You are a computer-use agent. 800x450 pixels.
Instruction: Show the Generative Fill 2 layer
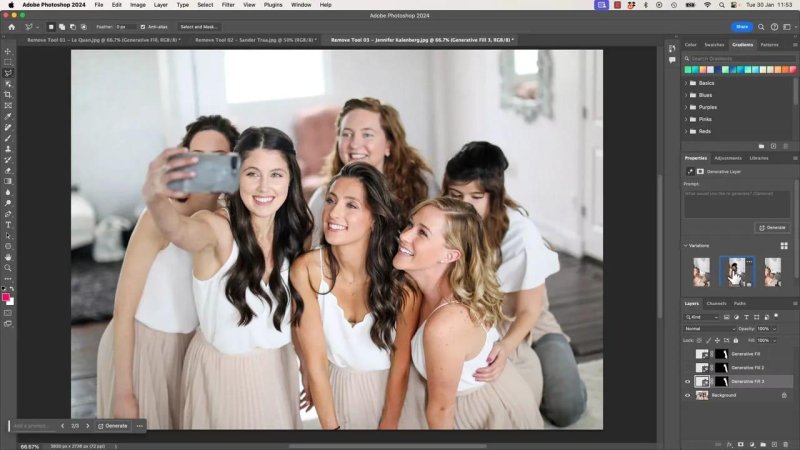pyautogui.click(x=687, y=368)
